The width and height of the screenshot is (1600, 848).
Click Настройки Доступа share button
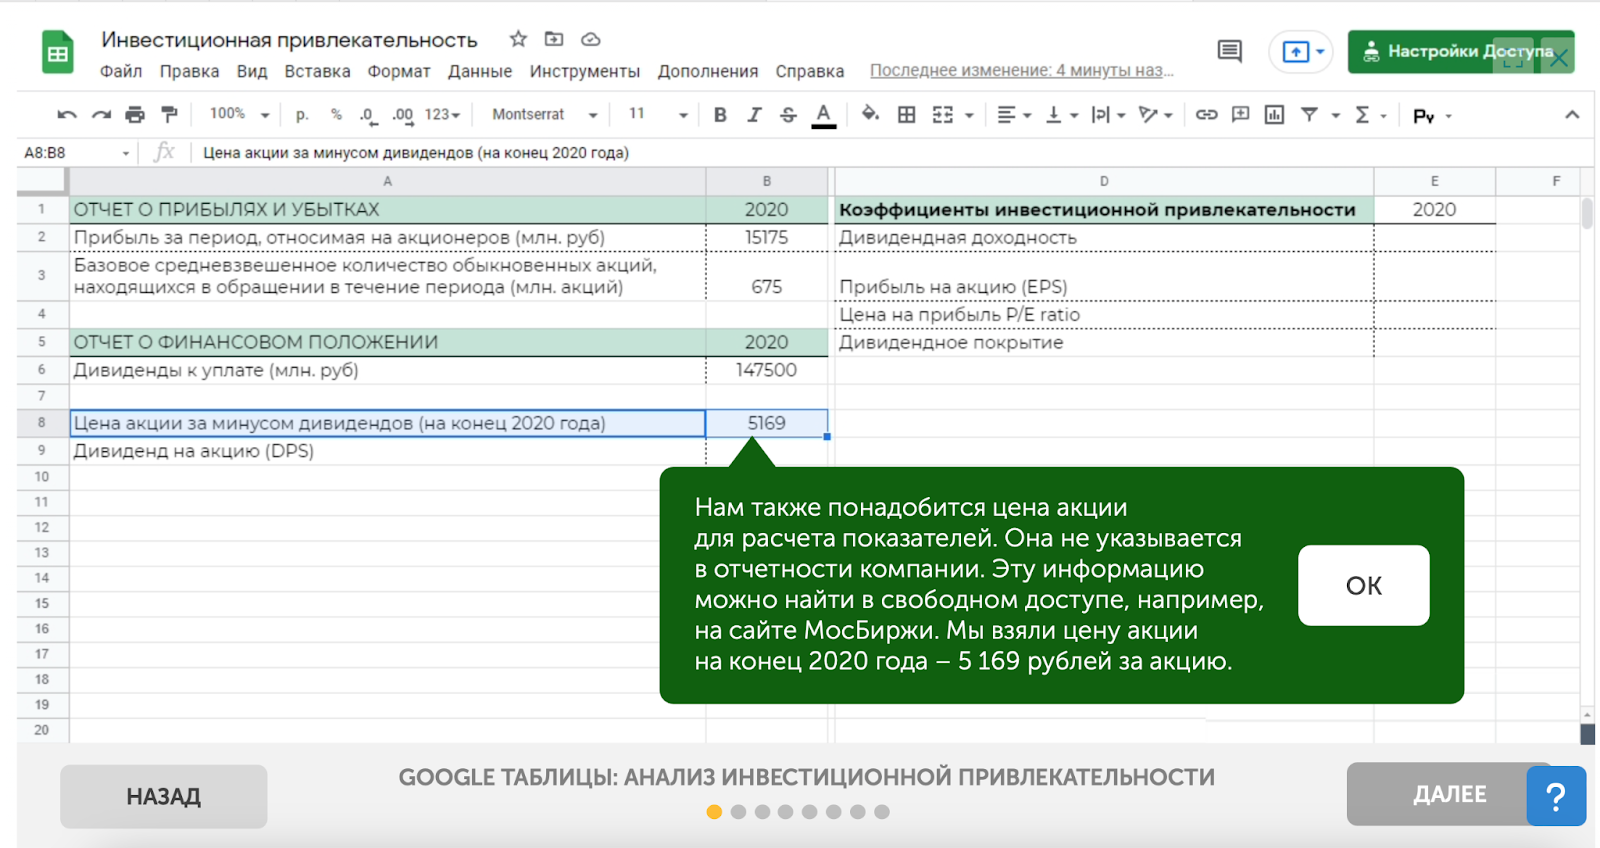tap(1461, 51)
